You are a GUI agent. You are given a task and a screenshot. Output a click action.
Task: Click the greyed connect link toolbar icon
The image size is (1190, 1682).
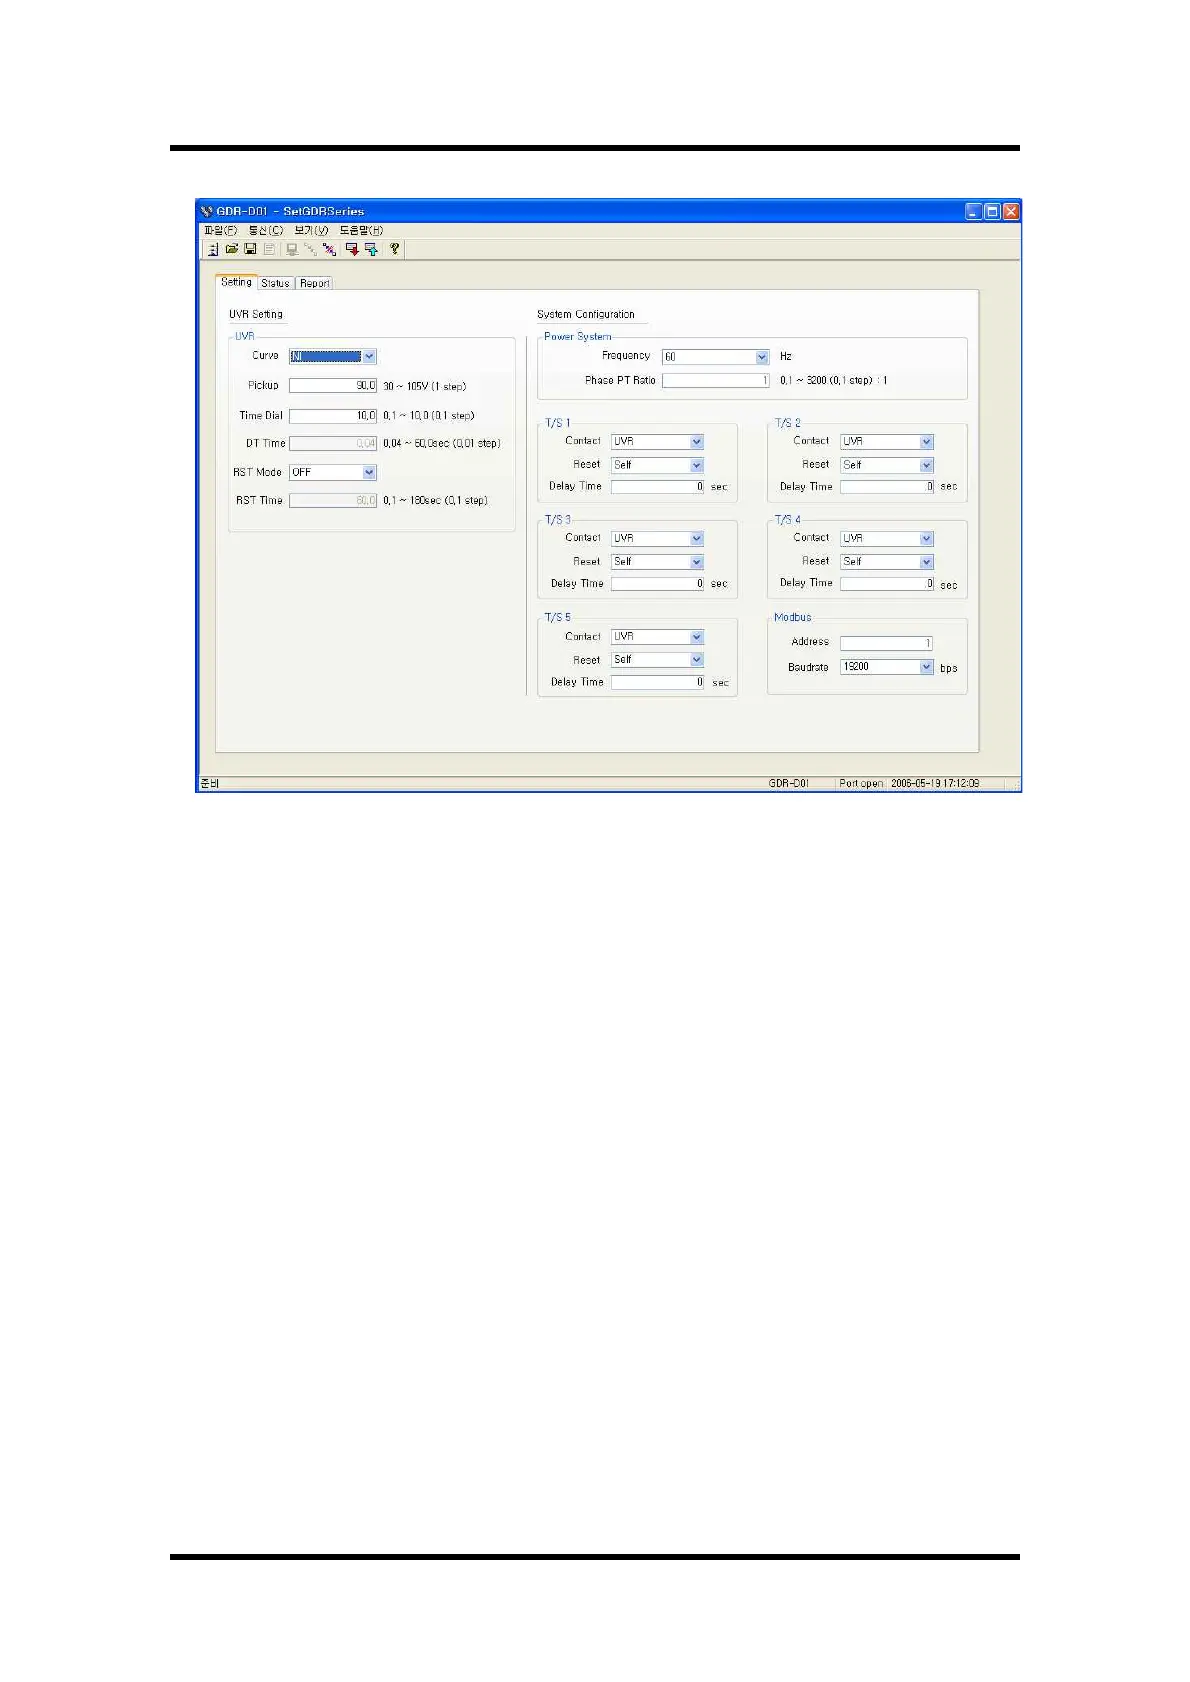coord(310,249)
